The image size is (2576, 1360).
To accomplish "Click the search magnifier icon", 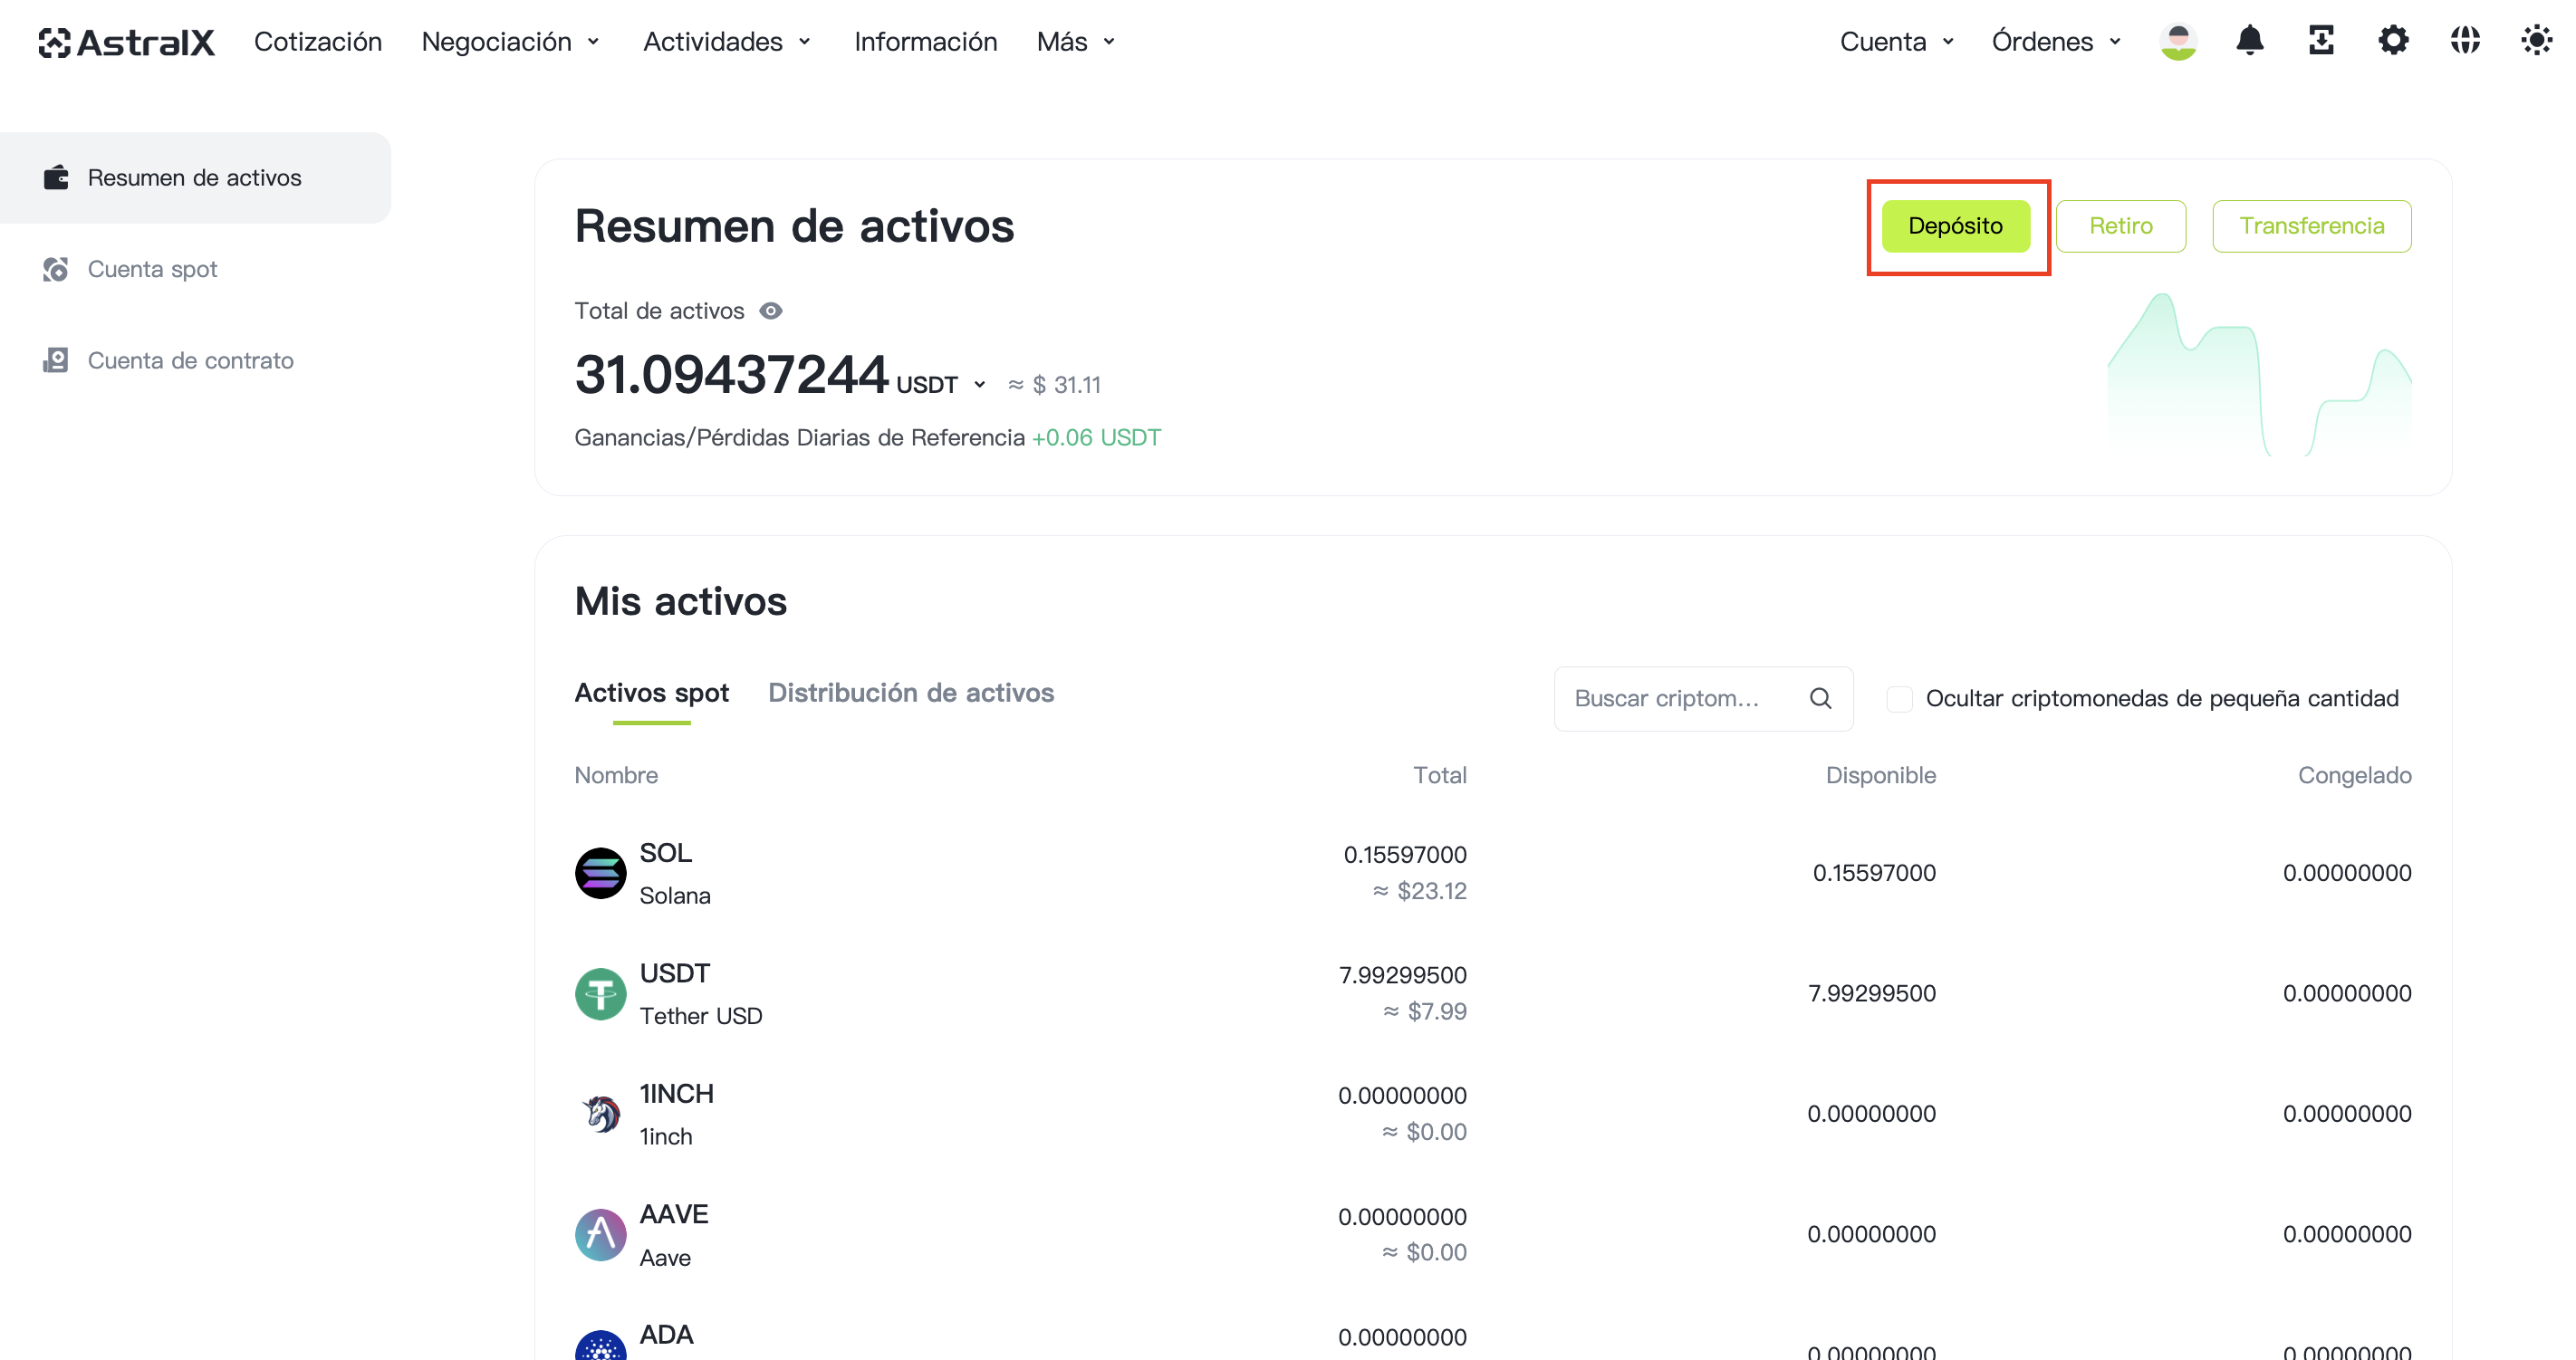I will point(1820,698).
